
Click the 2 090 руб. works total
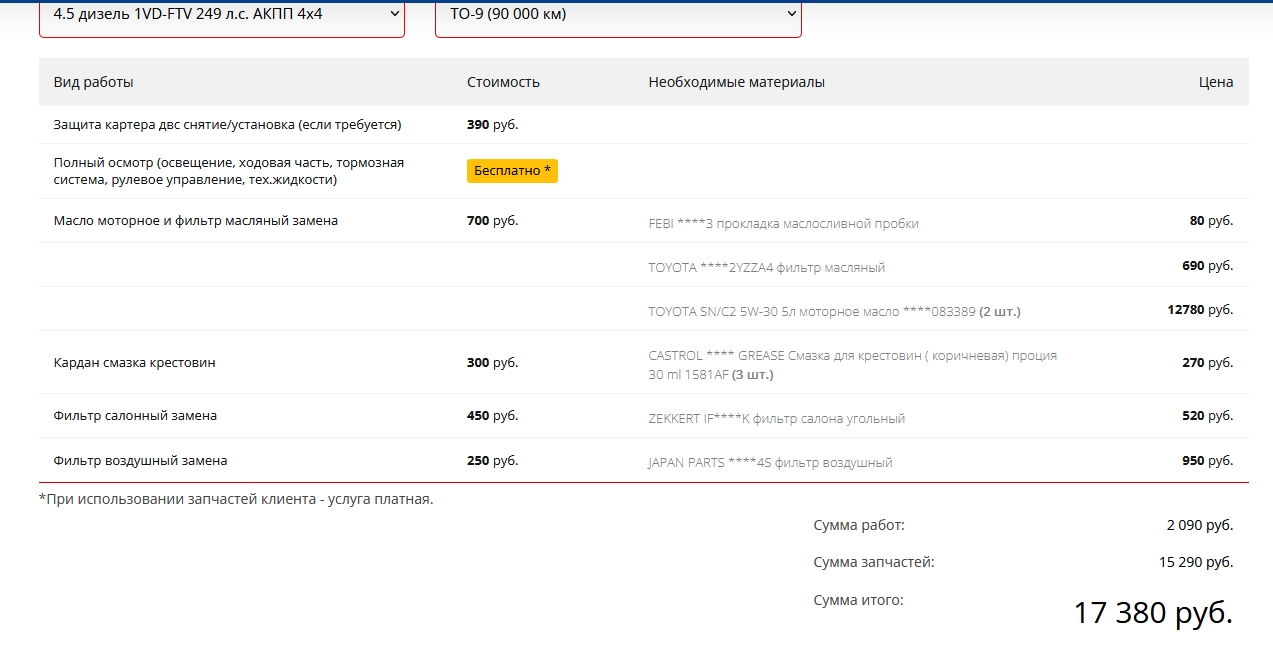pos(1200,525)
